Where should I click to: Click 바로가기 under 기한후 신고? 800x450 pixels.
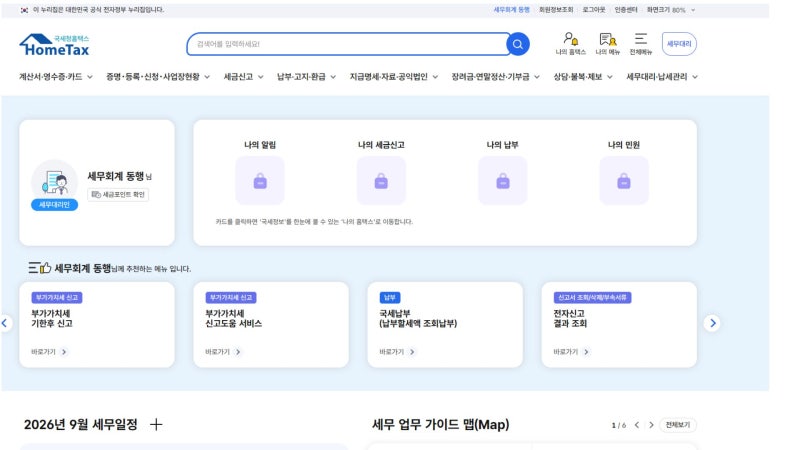pos(49,352)
